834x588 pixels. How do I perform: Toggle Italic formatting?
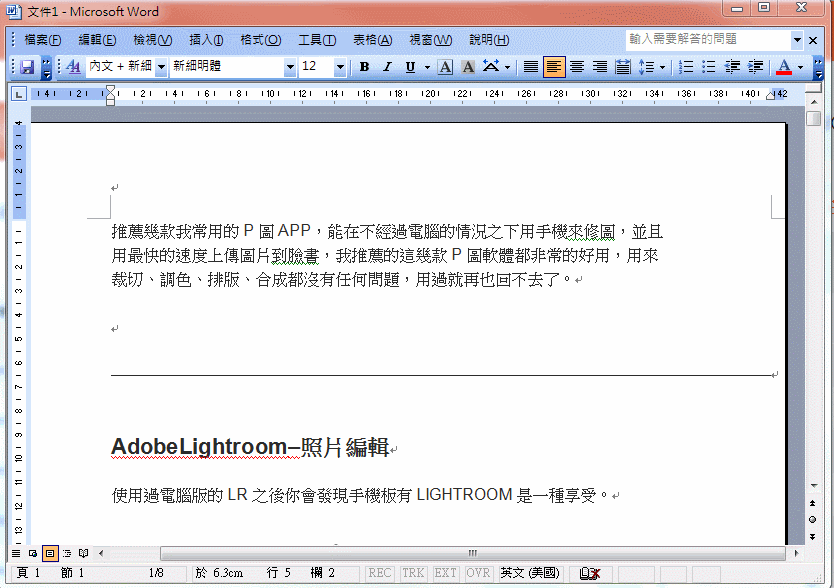pyautogui.click(x=387, y=67)
